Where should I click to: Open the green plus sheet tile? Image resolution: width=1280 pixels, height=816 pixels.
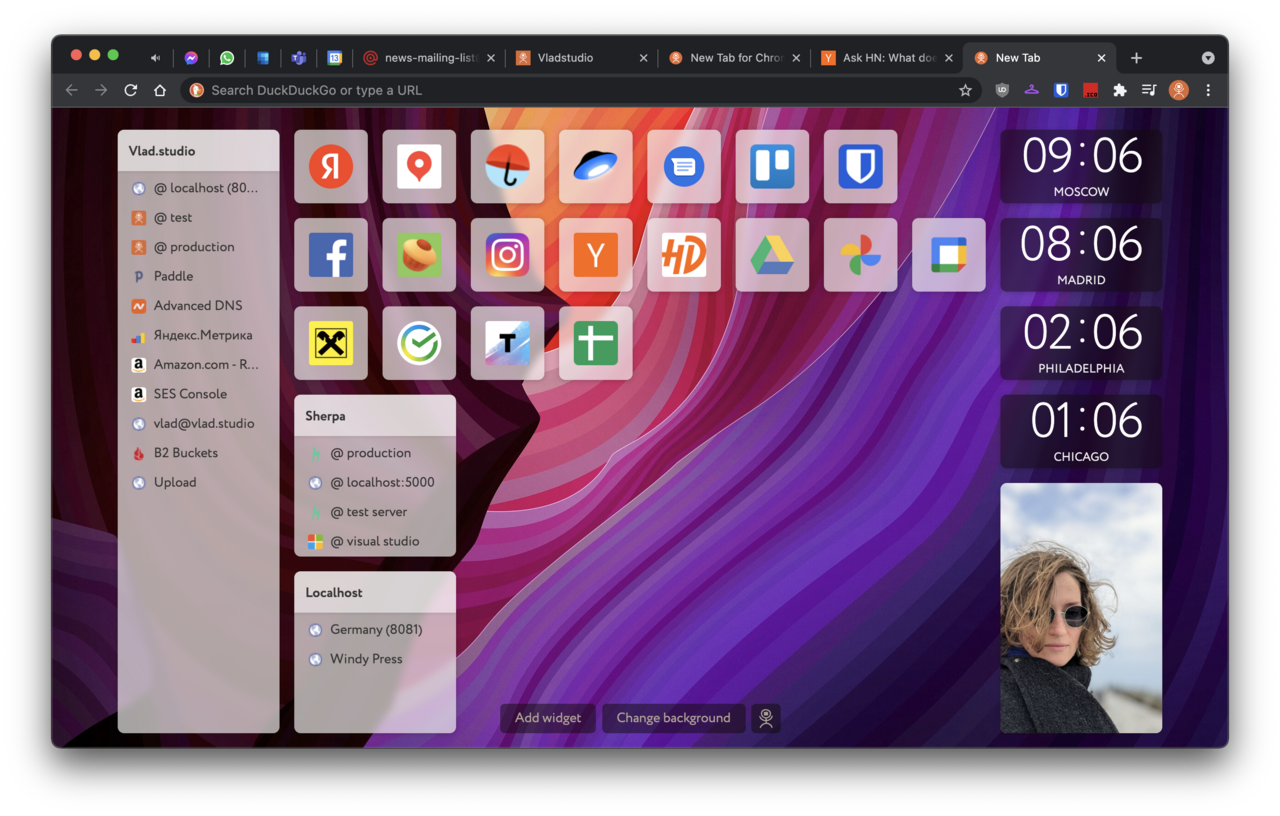pos(596,343)
